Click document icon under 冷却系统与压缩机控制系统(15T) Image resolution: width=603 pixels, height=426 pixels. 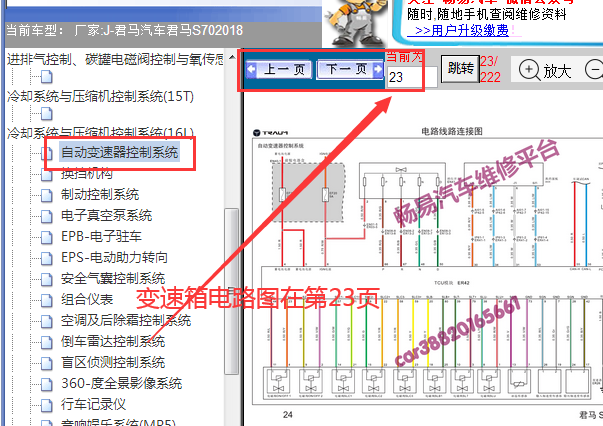(x=47, y=114)
